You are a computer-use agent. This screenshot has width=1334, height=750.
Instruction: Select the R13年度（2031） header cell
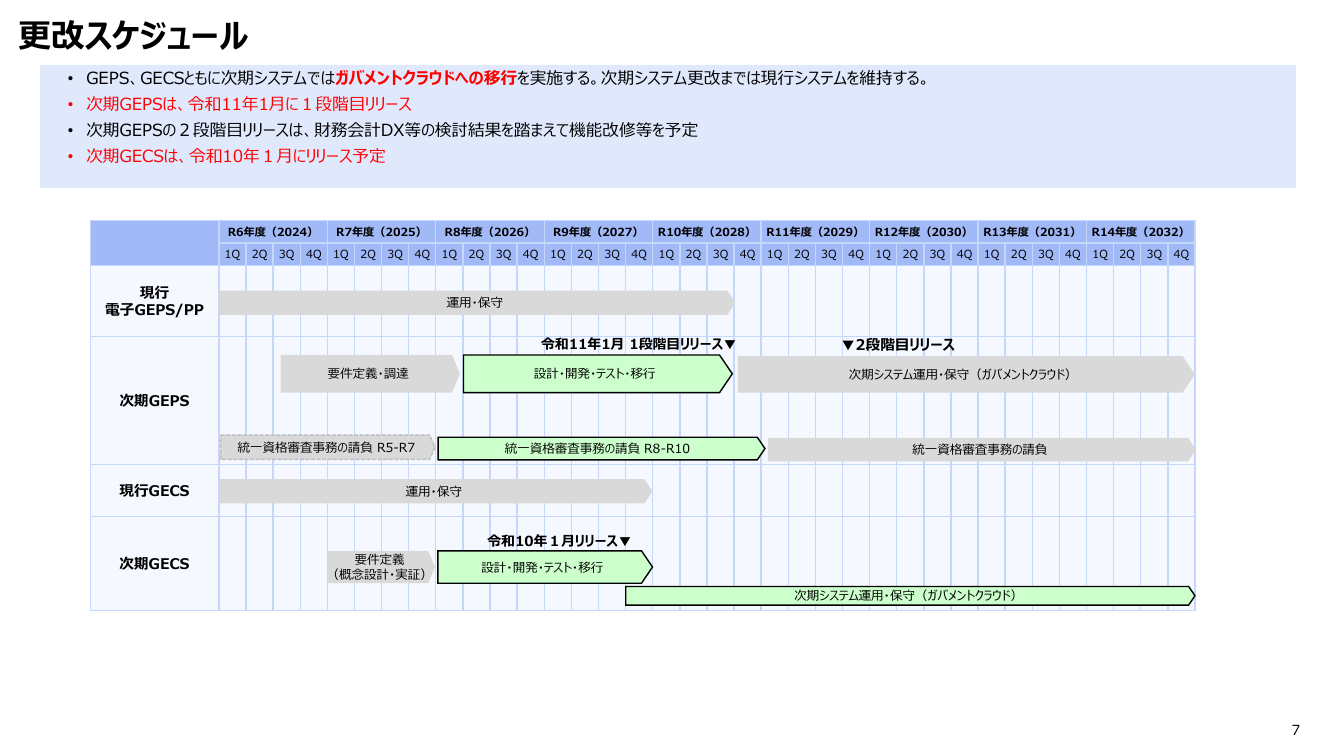(x=1031, y=232)
